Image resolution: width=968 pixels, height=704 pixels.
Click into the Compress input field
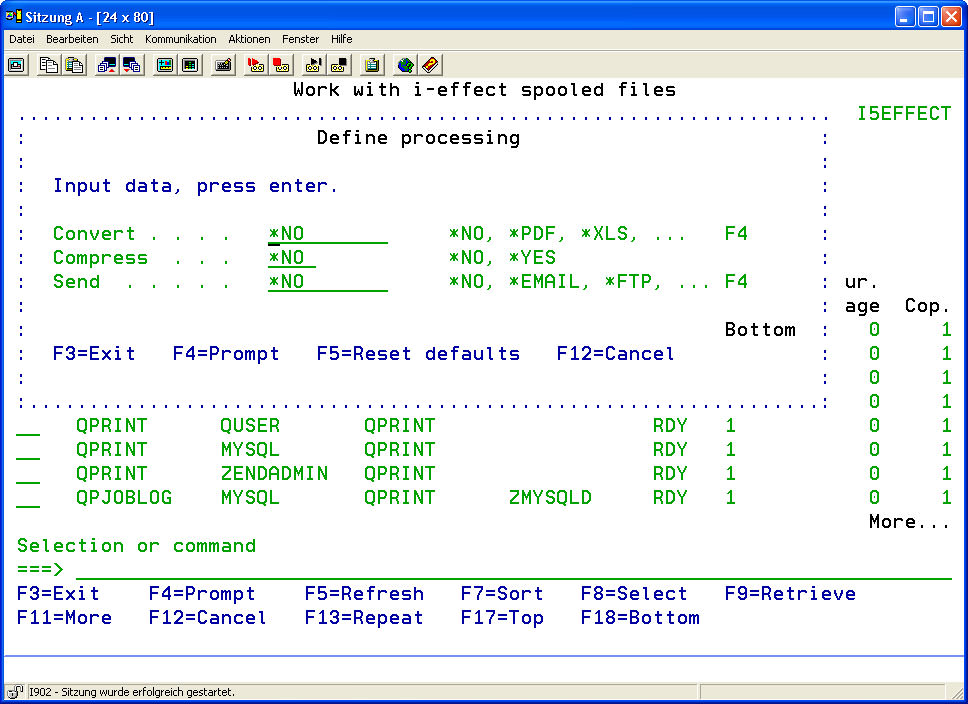pos(292,258)
